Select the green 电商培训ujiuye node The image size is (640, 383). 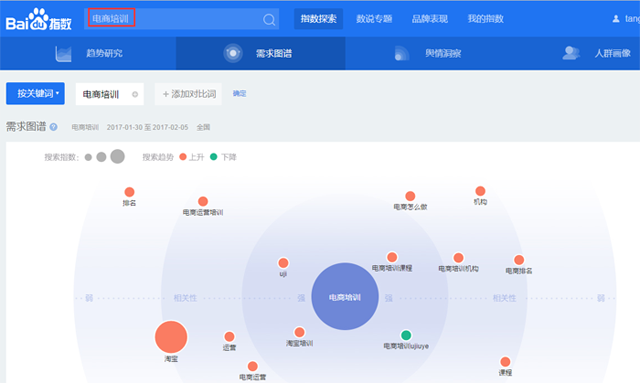pos(406,335)
